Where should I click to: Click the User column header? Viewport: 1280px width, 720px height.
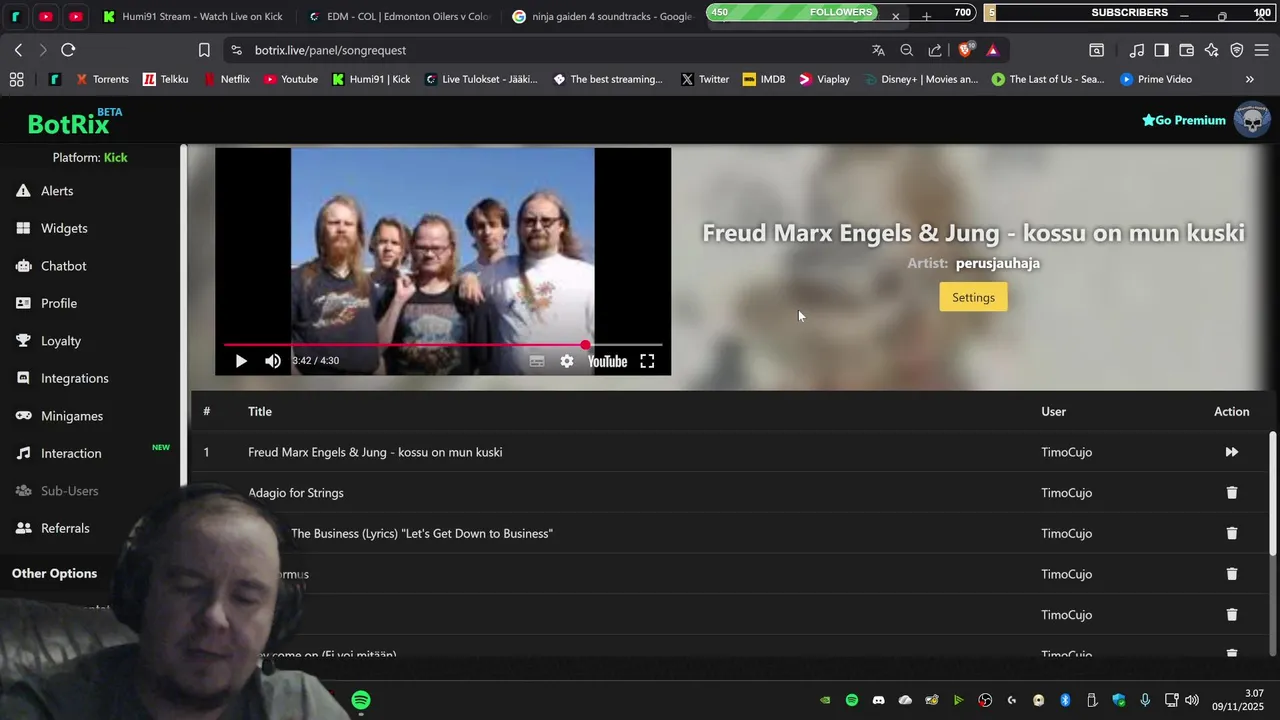click(1053, 411)
